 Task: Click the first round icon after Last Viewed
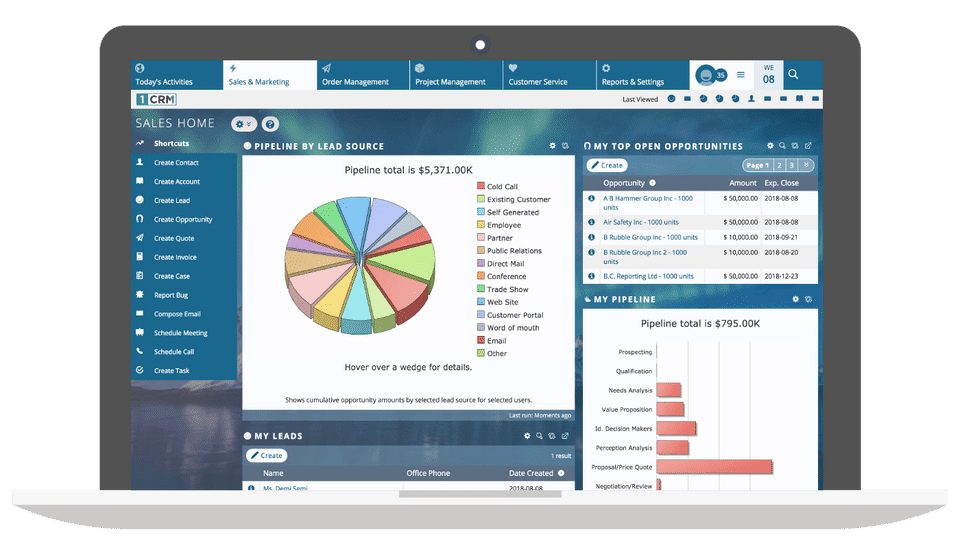671,99
